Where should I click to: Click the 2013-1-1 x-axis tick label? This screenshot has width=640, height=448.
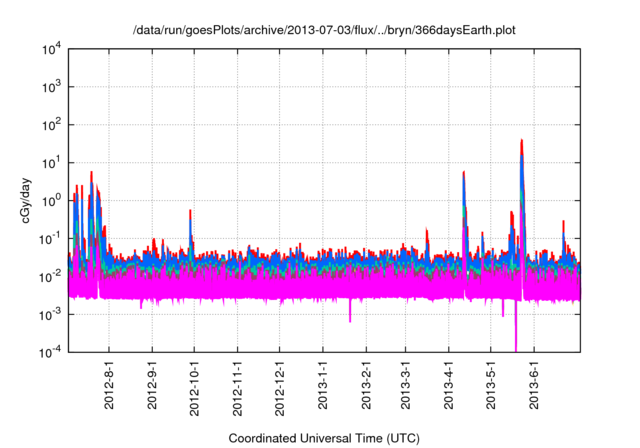[x=322, y=385]
